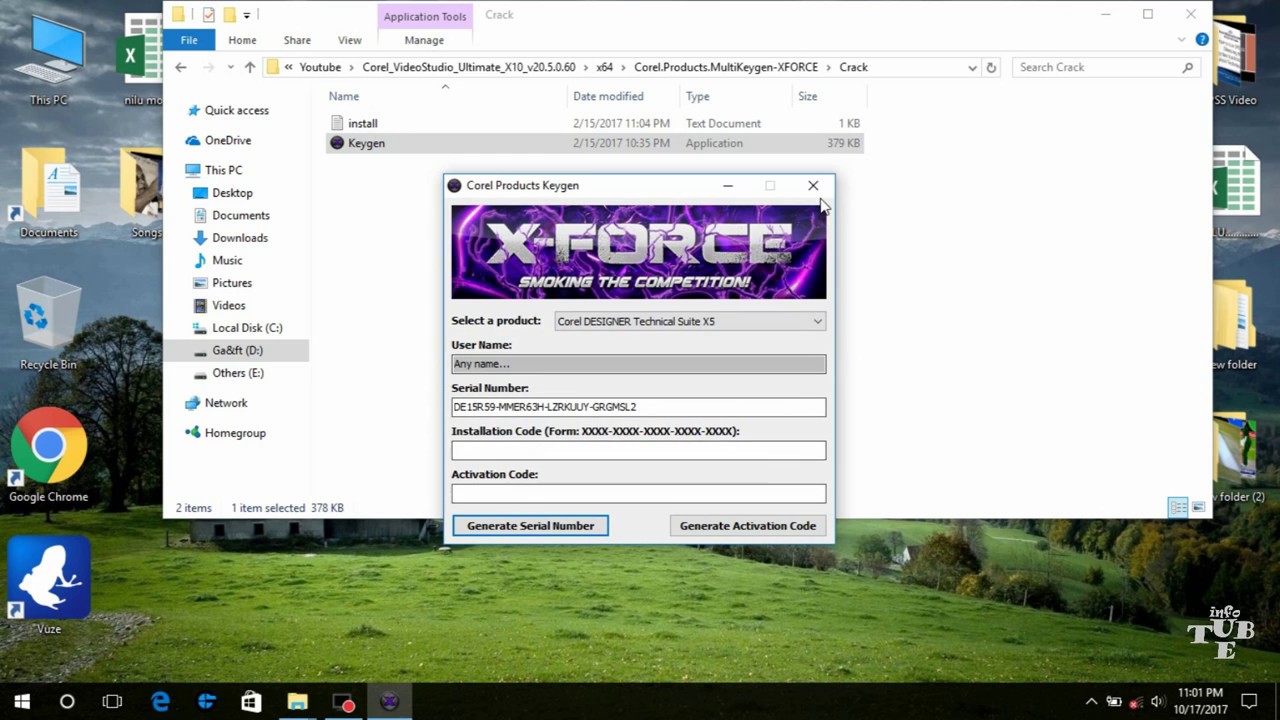This screenshot has width=1280, height=720.
Task: Switch to large icons view
Action: tap(1198, 507)
